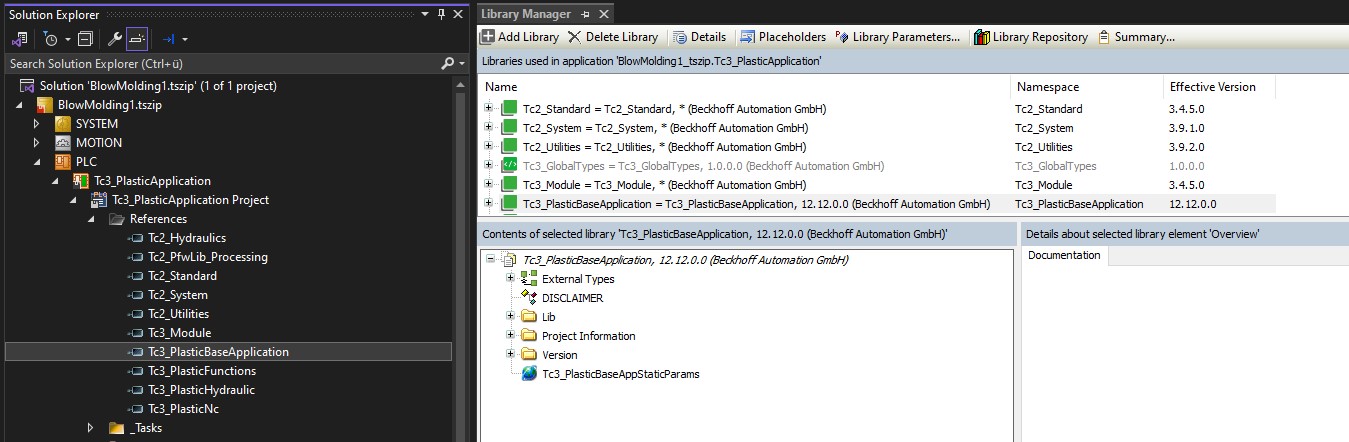Click Add Library button

[x=519, y=37]
